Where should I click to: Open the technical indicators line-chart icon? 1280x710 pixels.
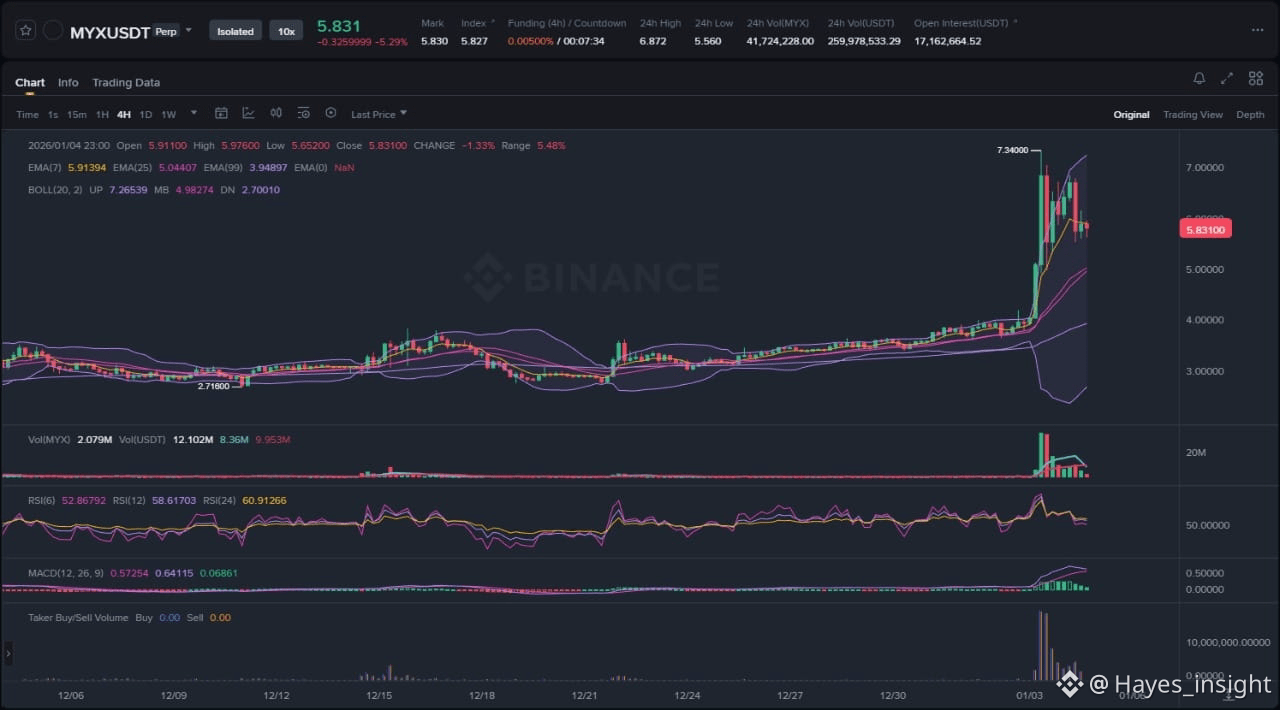pyautogui.click(x=248, y=113)
